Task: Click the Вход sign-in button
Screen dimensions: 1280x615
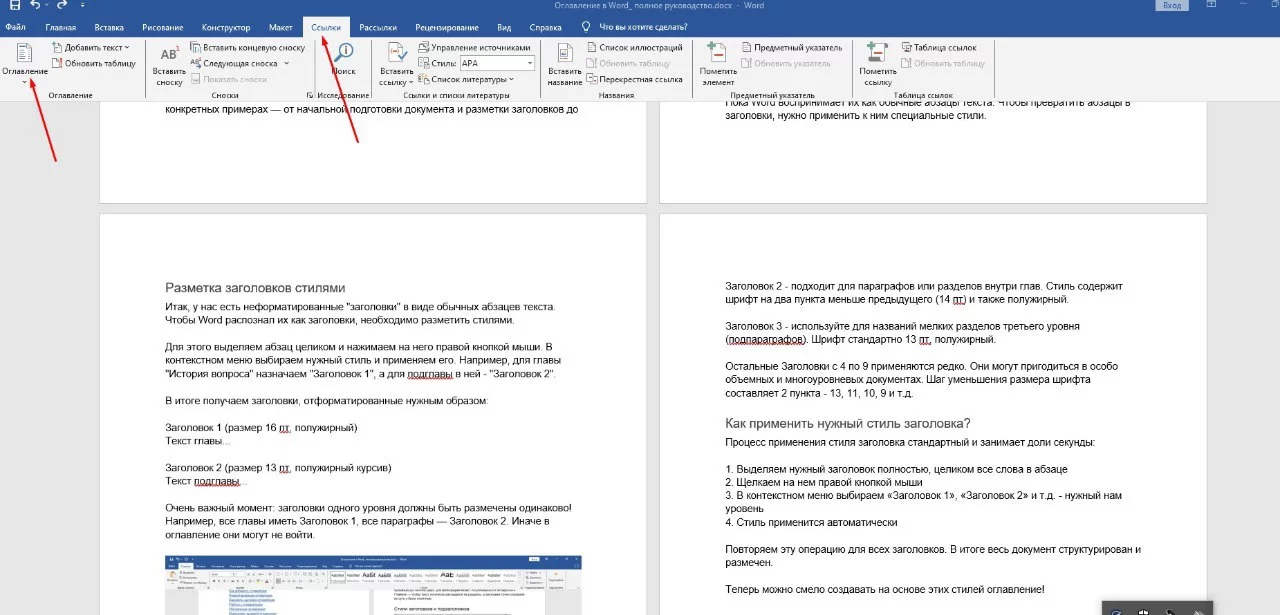Action: 1170,6
